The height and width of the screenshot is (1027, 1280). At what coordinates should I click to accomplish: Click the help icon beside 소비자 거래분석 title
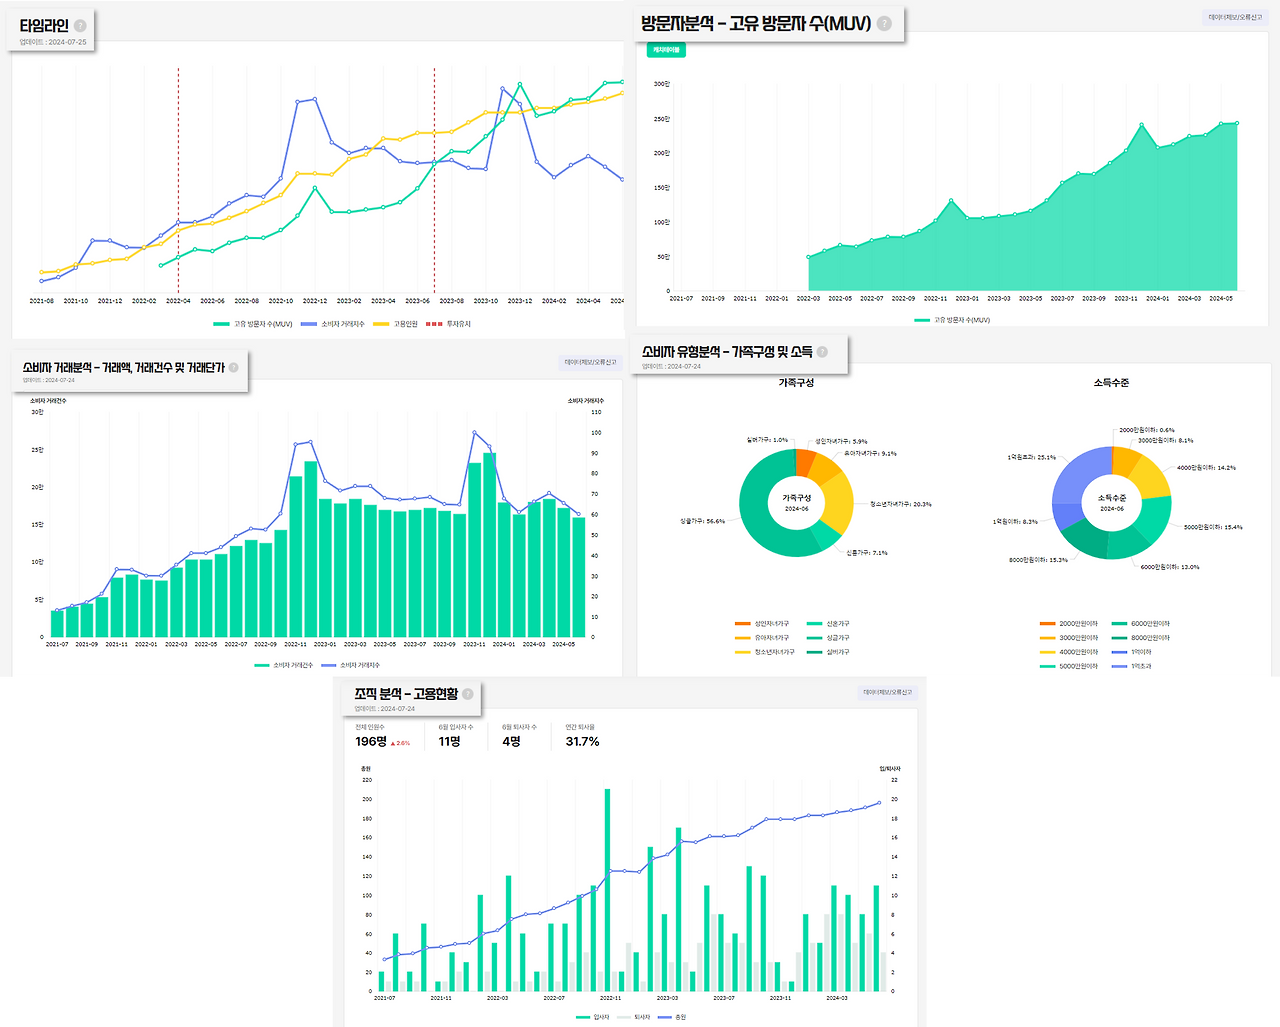(x=234, y=368)
